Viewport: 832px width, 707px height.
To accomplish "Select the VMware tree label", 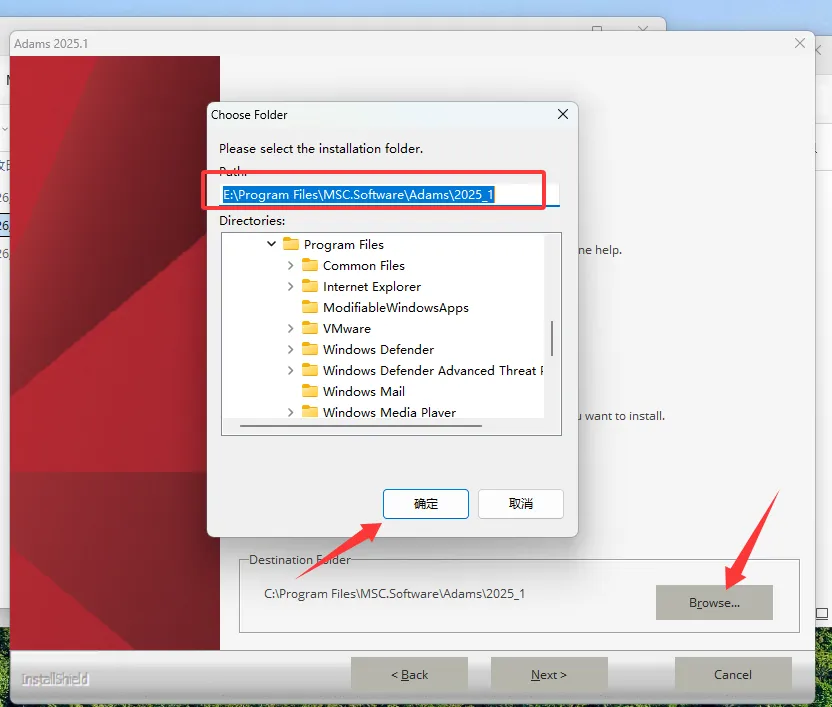I will (346, 329).
